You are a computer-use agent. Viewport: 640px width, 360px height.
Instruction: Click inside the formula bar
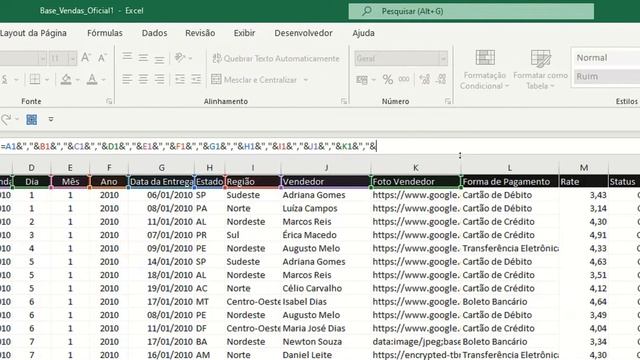[320, 146]
